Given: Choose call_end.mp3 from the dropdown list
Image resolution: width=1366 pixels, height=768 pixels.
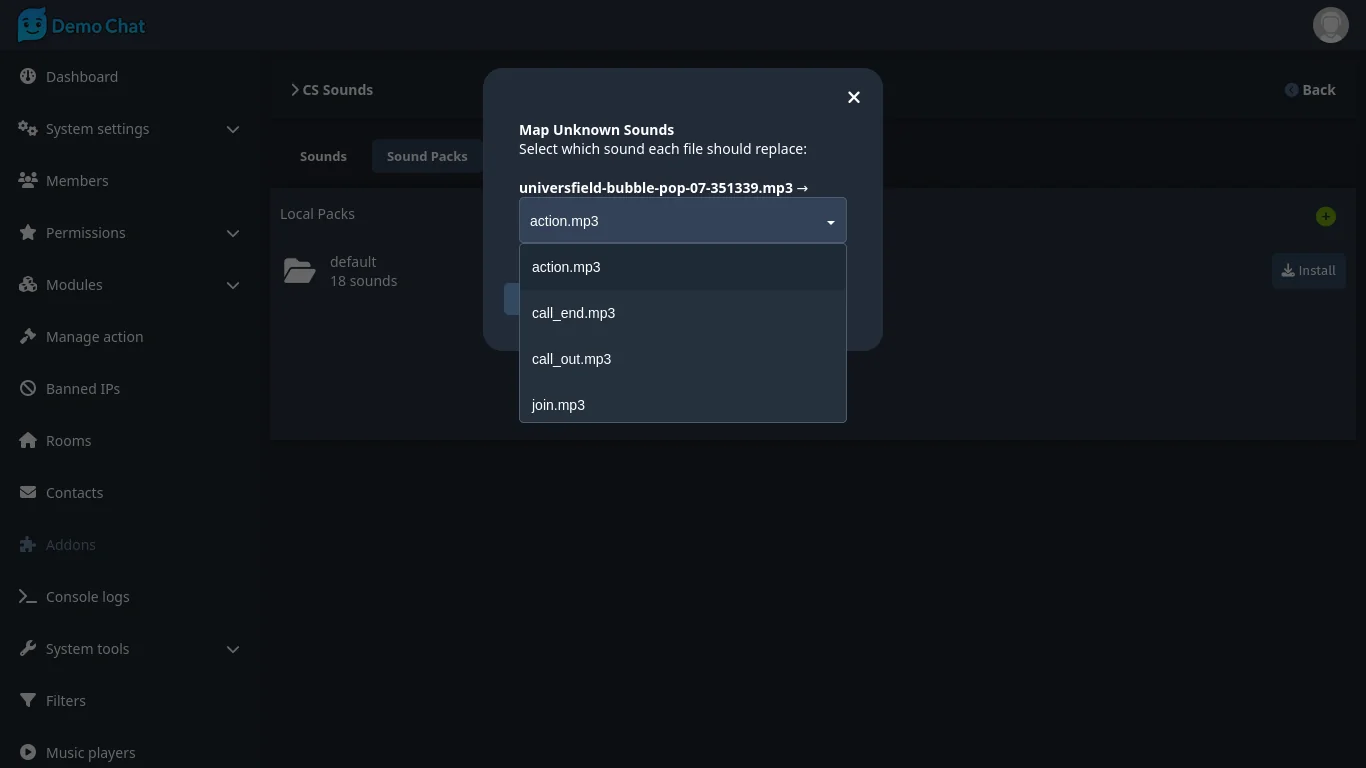Looking at the screenshot, I should pos(573,313).
